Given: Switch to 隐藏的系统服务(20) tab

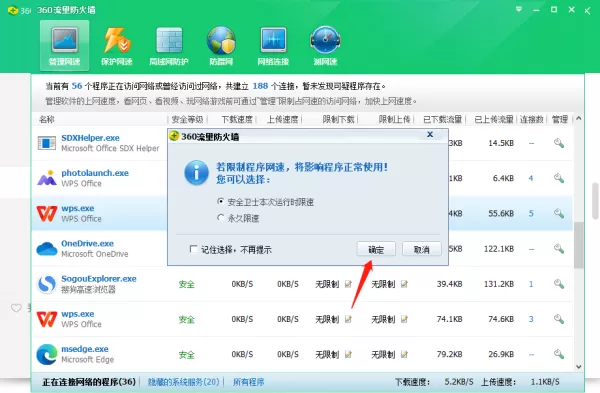Looking at the screenshot, I should tap(183, 382).
